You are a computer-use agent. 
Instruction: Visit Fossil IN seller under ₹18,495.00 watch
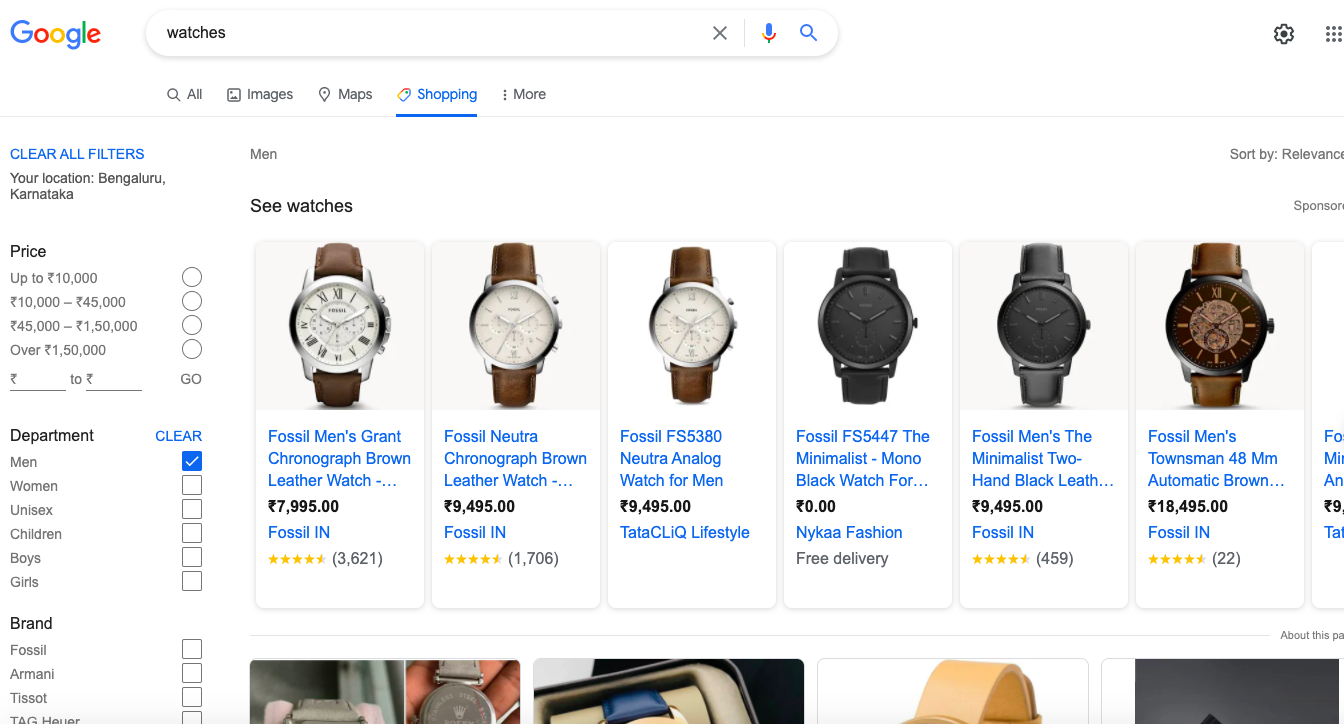(x=1179, y=532)
